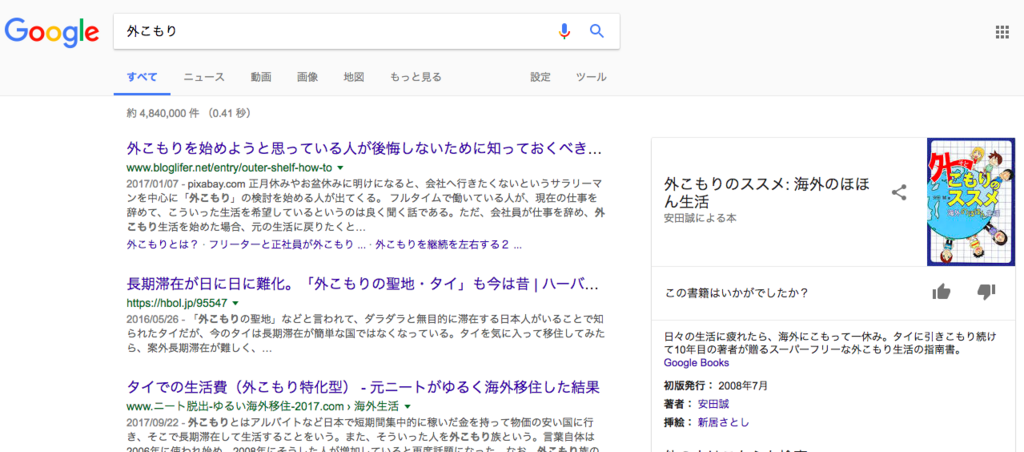Click the この書籍はいかがでしたか？ prompt
The width and height of the screenshot is (1024, 452).
click(737, 293)
